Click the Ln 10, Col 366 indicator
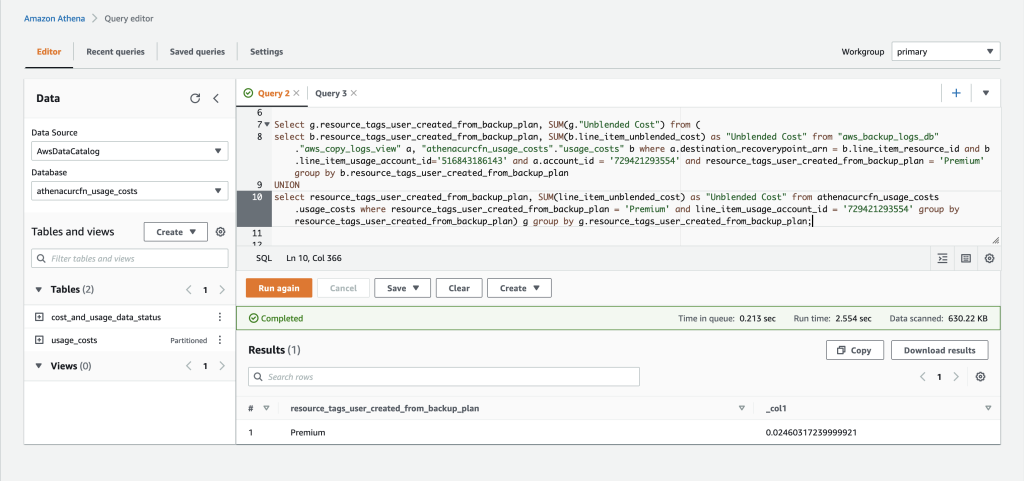 coord(313,258)
